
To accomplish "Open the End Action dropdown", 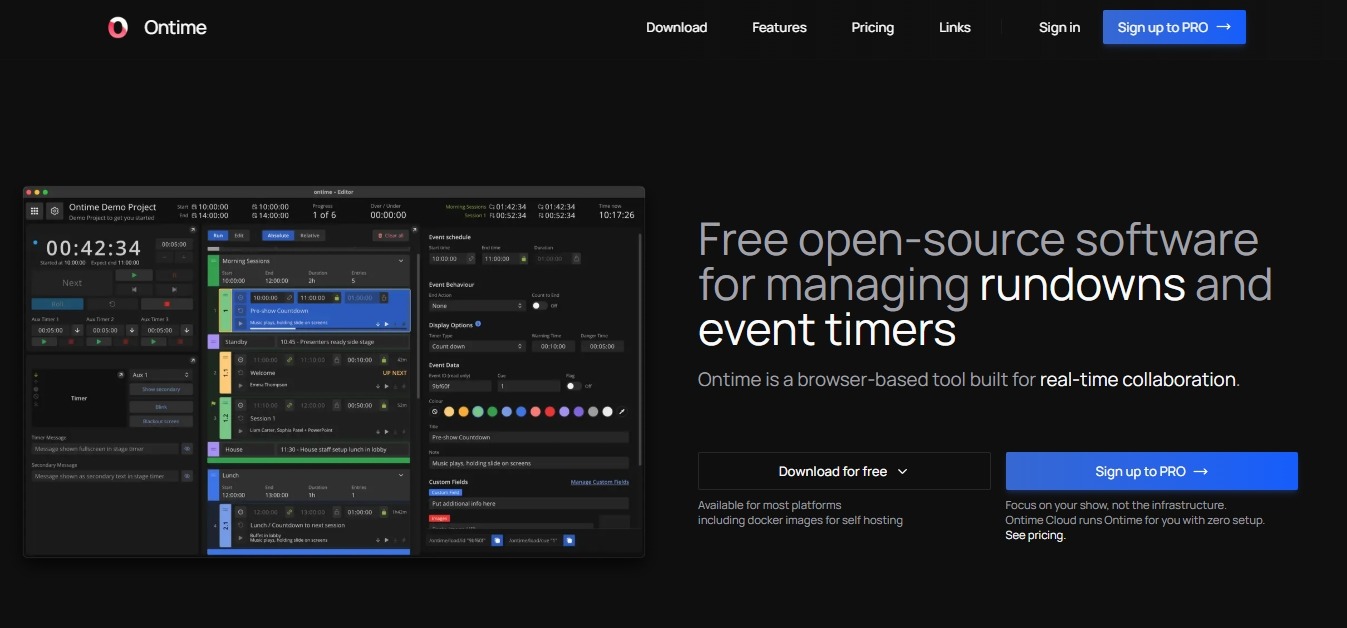I will coord(476,305).
